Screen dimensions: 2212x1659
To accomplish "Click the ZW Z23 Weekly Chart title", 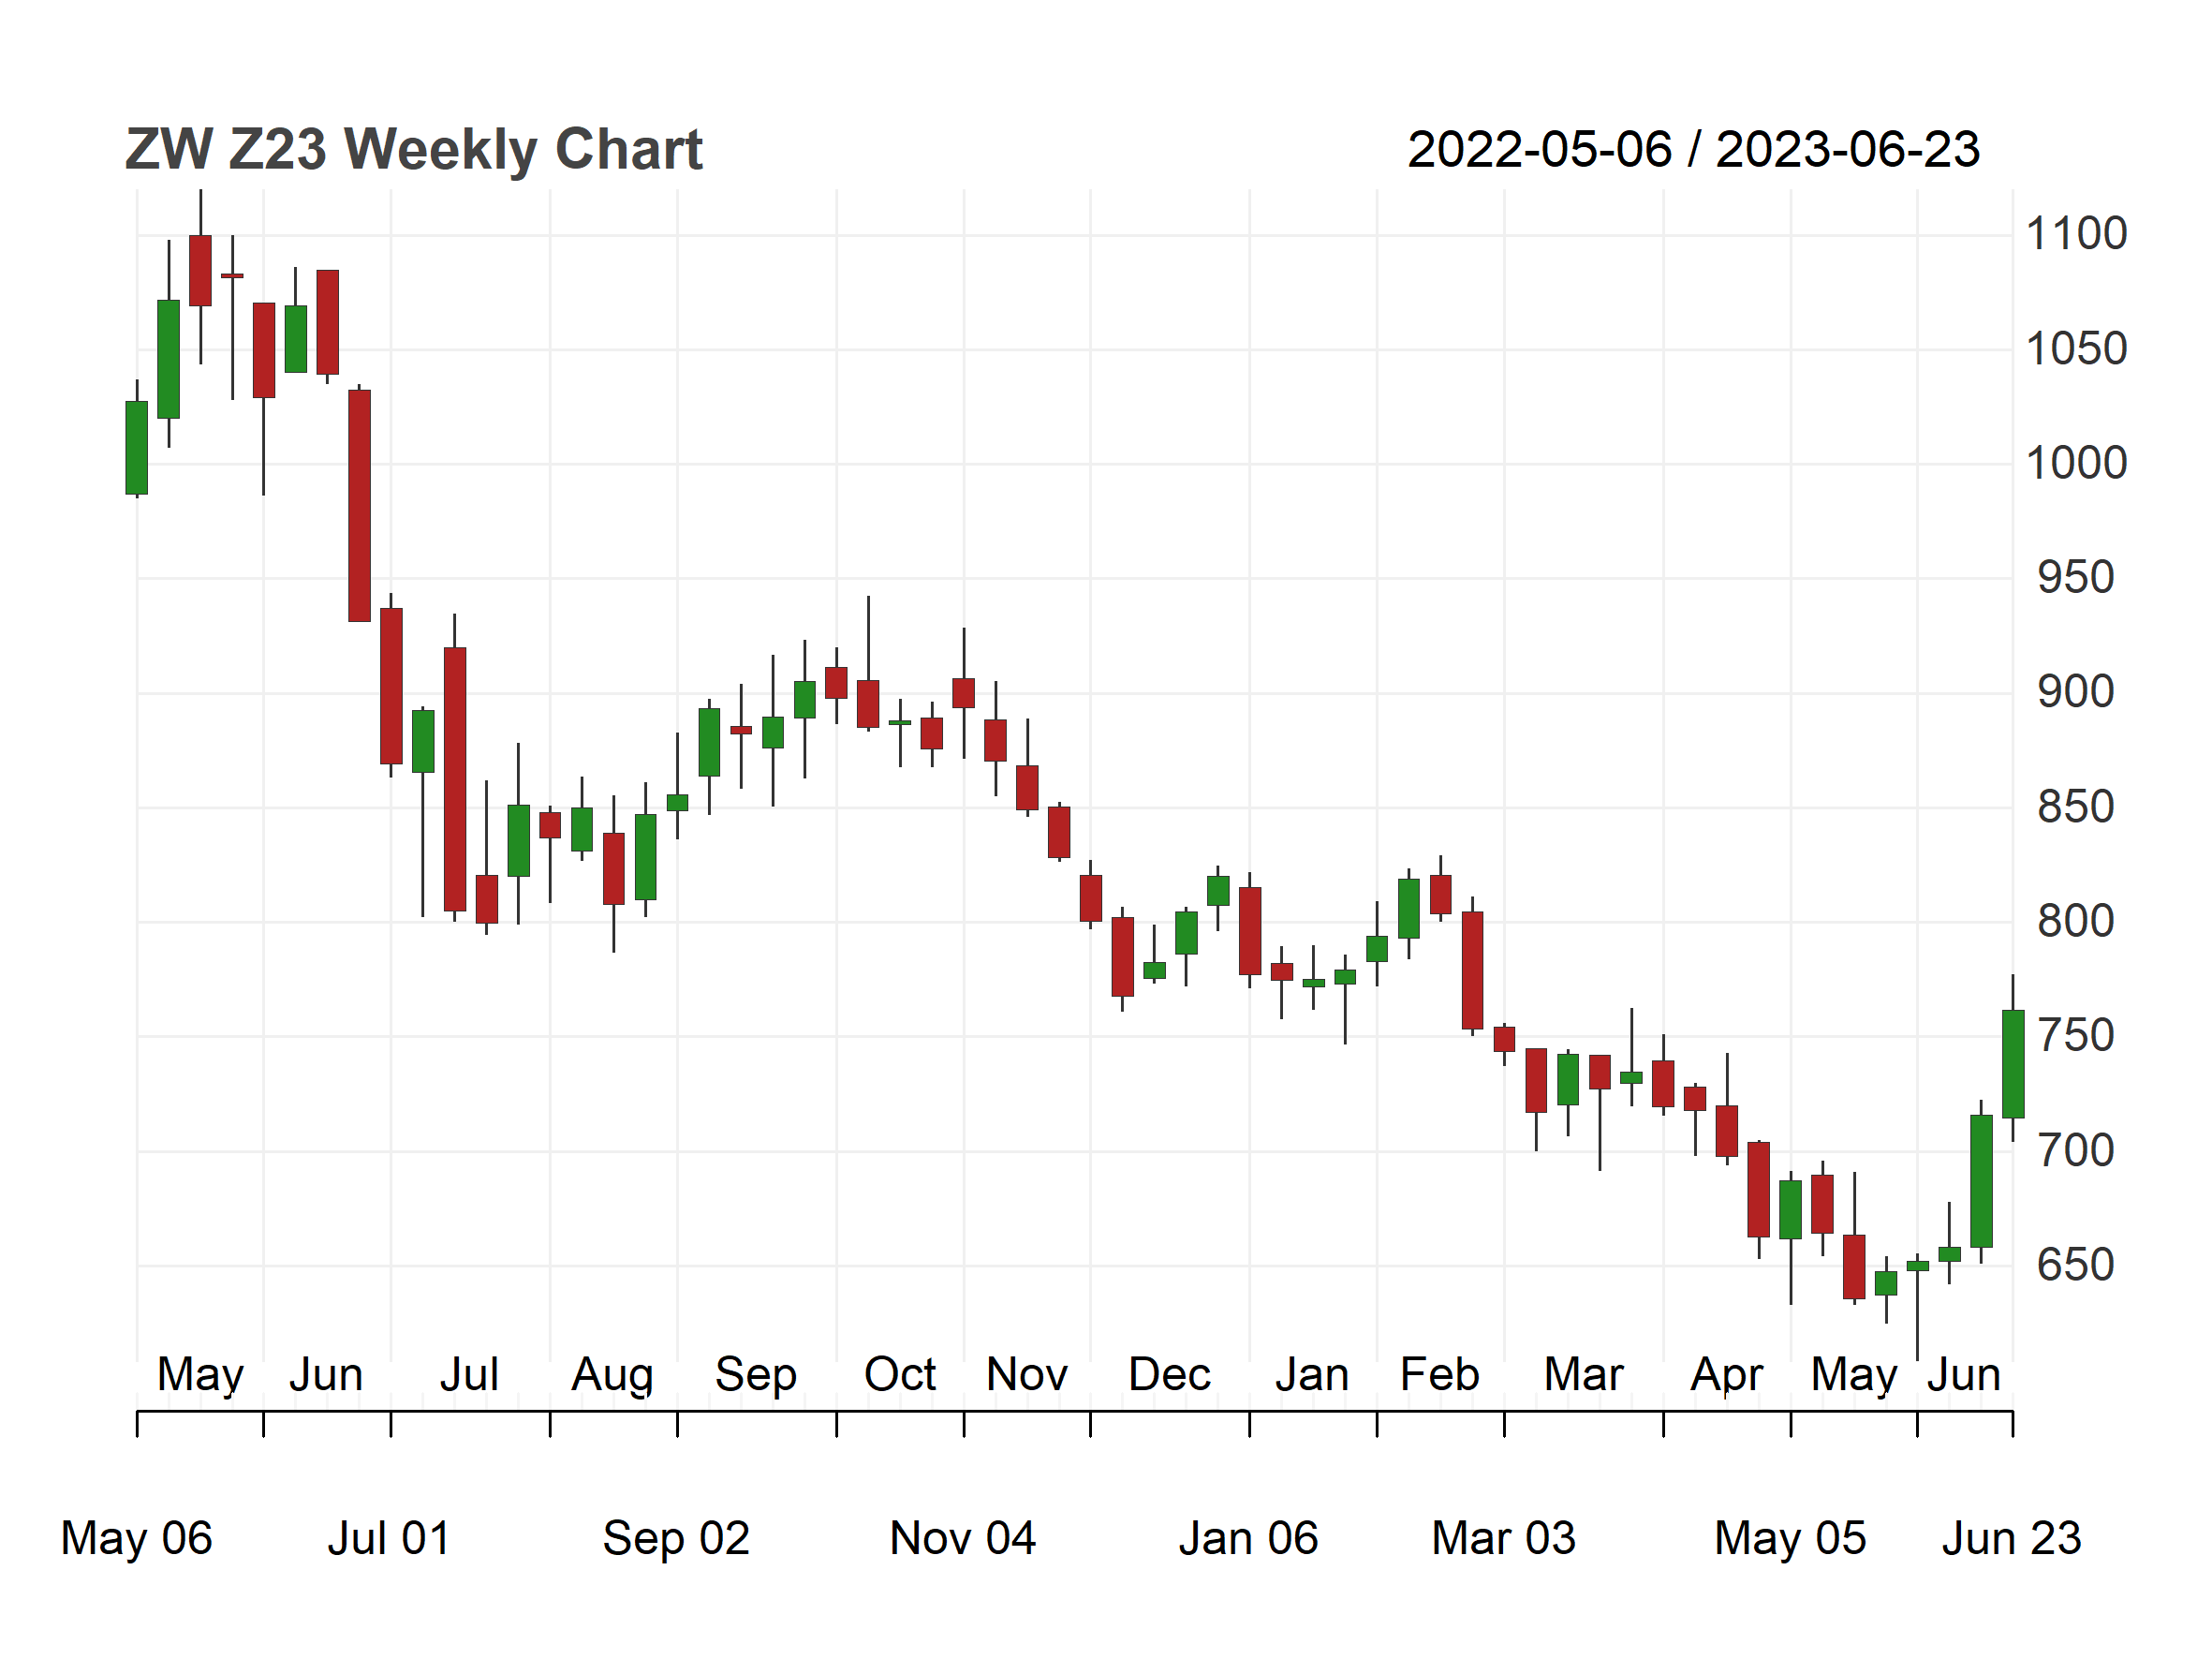I will point(413,151).
